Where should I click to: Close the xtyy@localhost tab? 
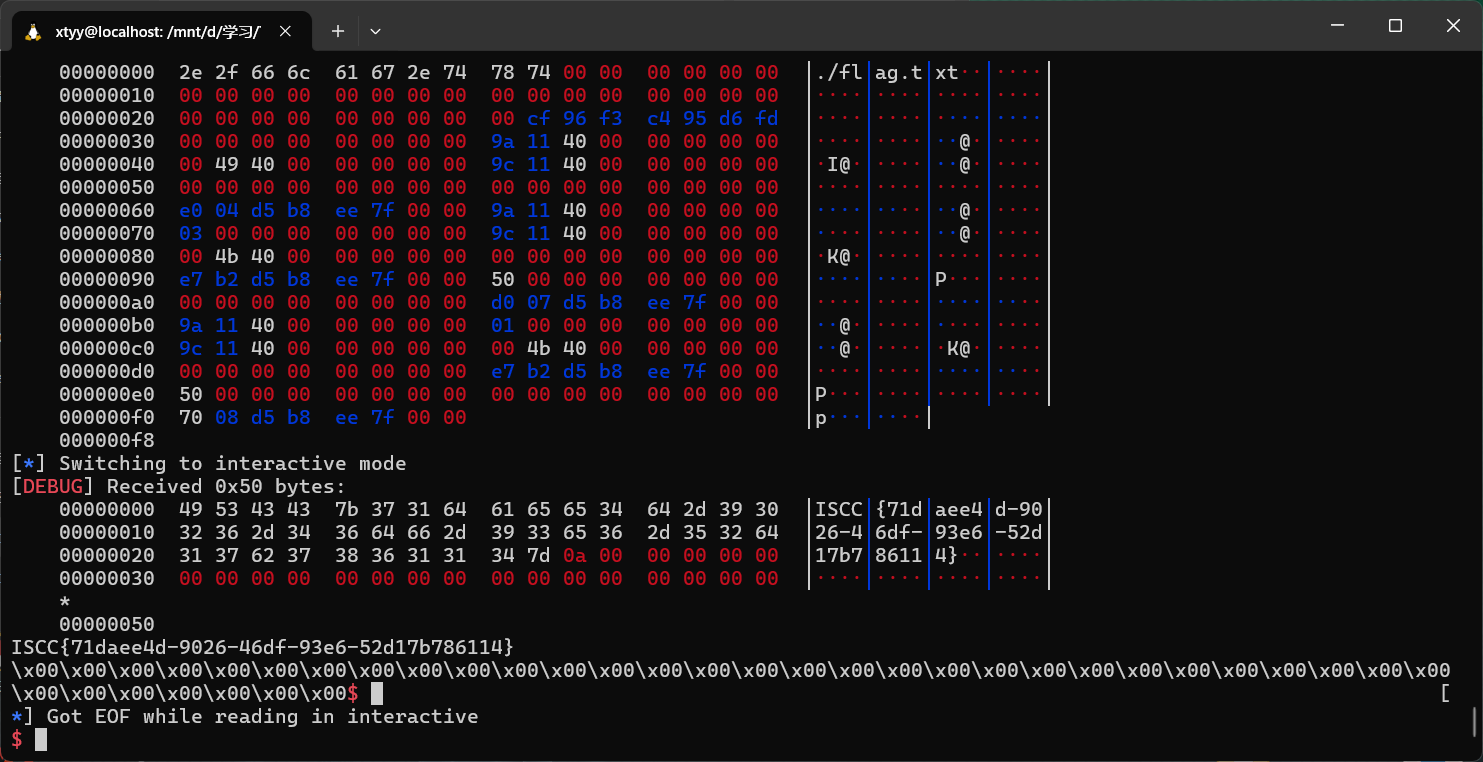(x=285, y=32)
